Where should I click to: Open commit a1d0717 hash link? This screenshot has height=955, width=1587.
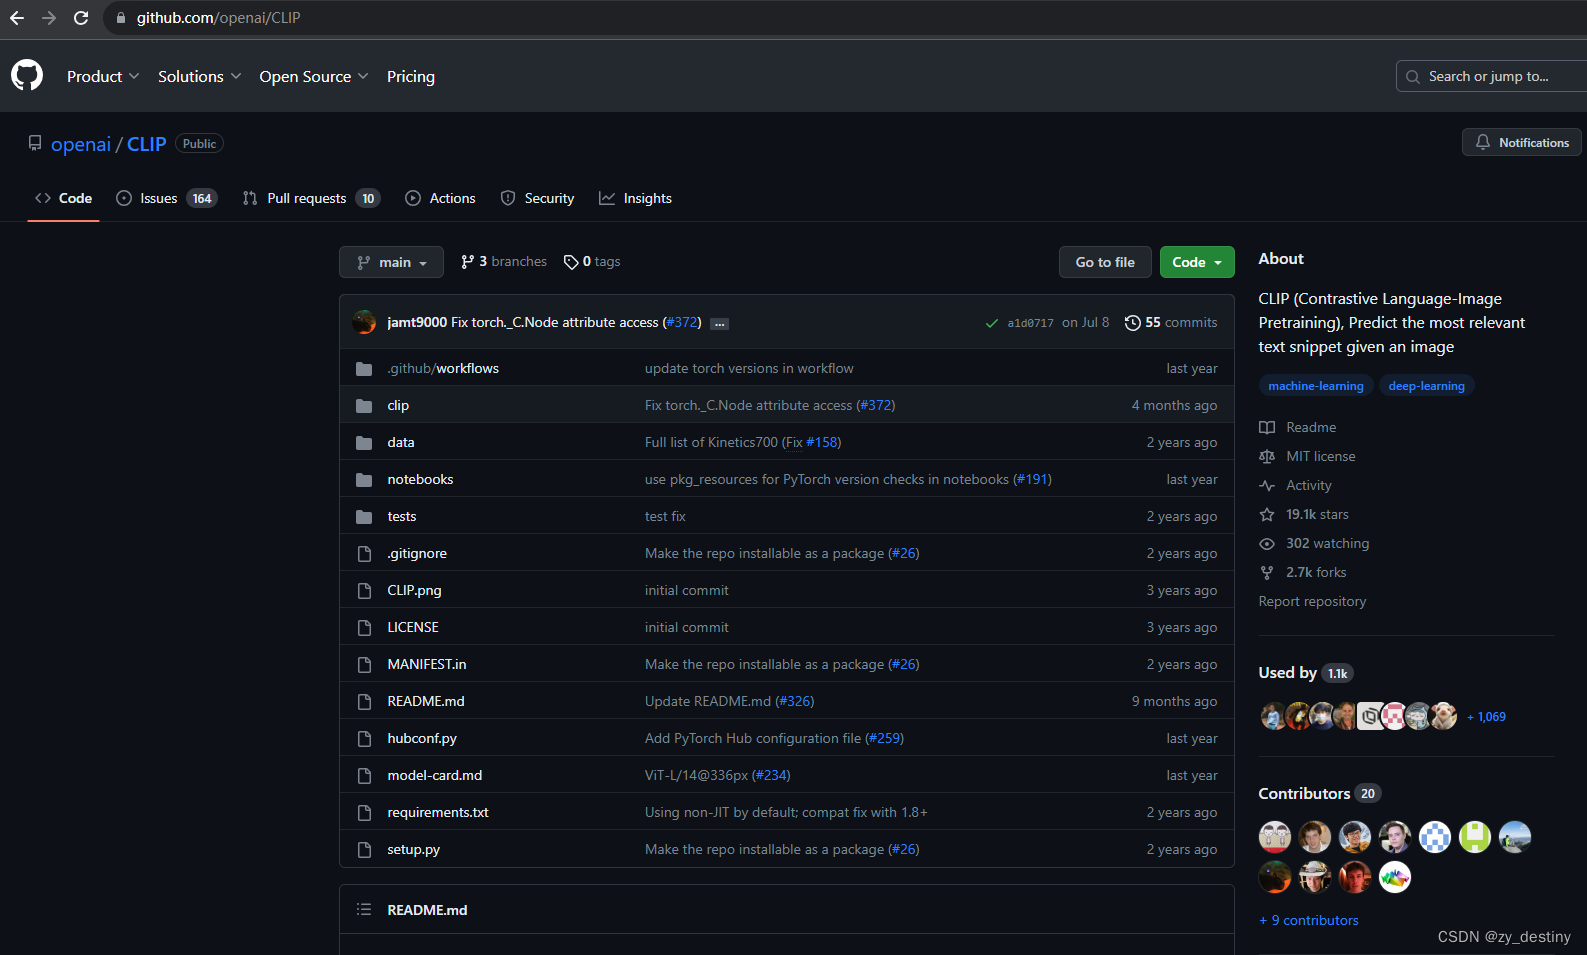point(1030,323)
